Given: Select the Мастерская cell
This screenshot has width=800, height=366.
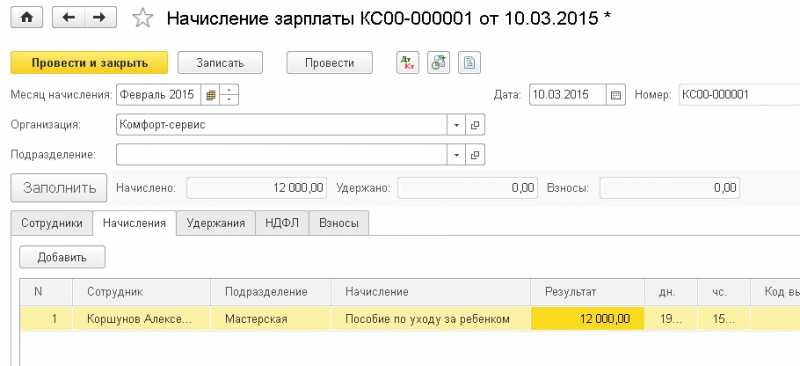Looking at the screenshot, I should click(x=271, y=319).
